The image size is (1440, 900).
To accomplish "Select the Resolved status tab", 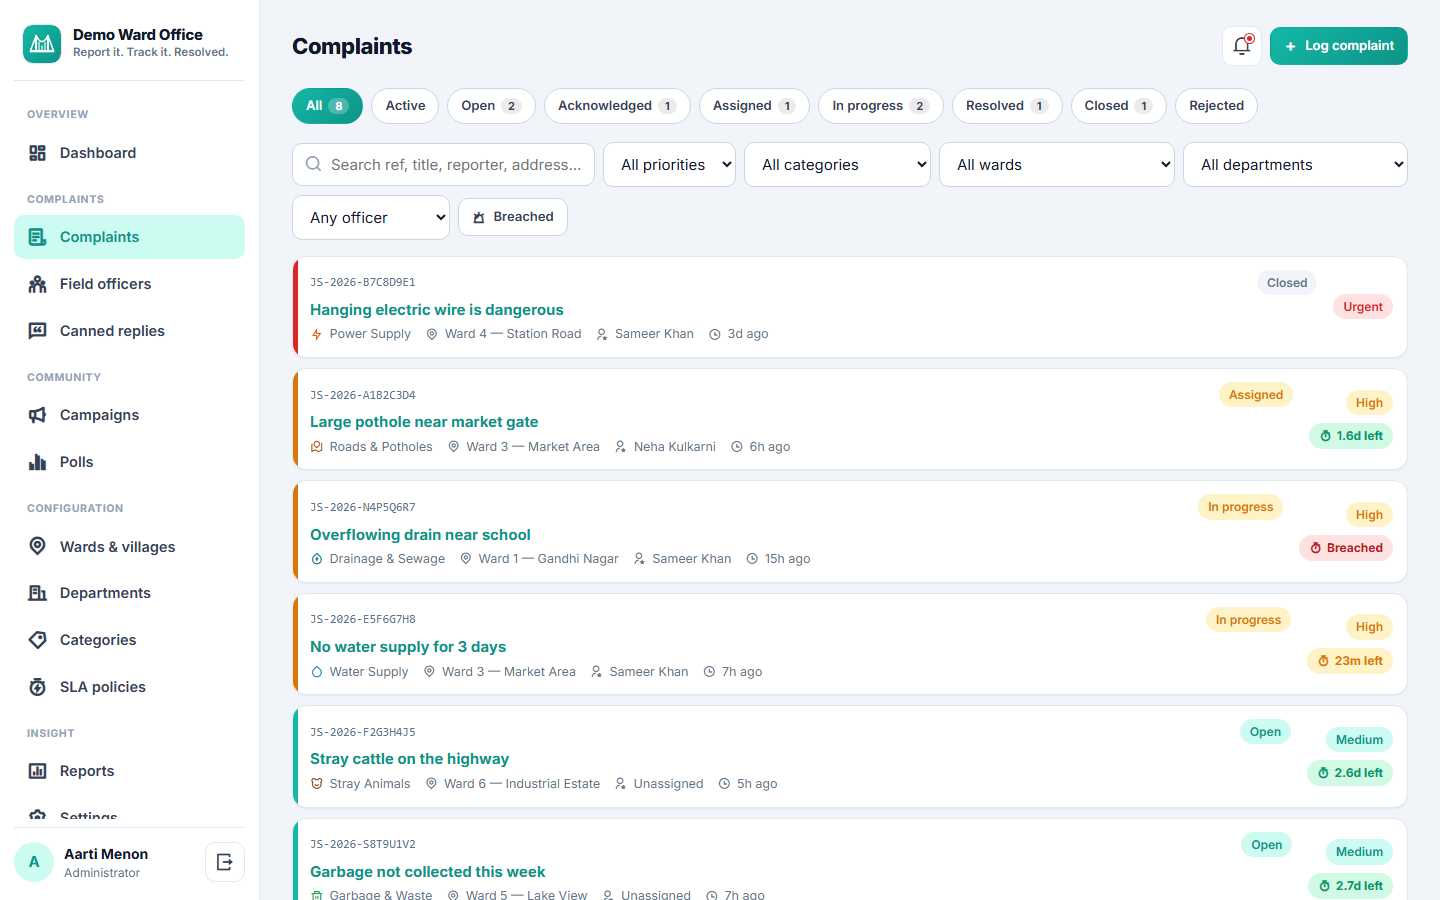I will click(1007, 106).
